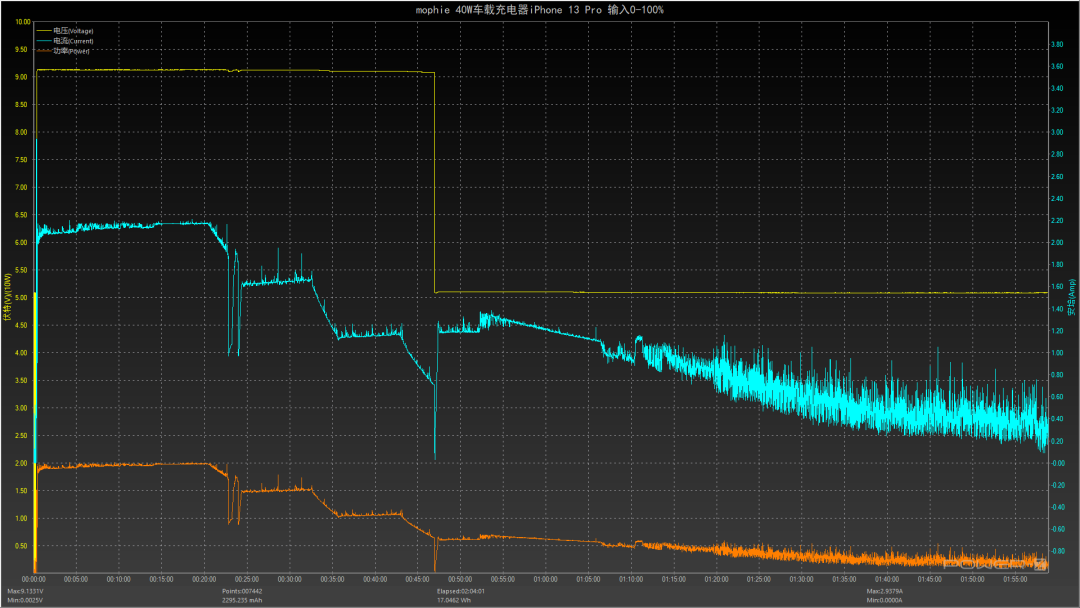
Task: Click the 00:15:00 time axis label
Action: pyautogui.click(x=161, y=580)
